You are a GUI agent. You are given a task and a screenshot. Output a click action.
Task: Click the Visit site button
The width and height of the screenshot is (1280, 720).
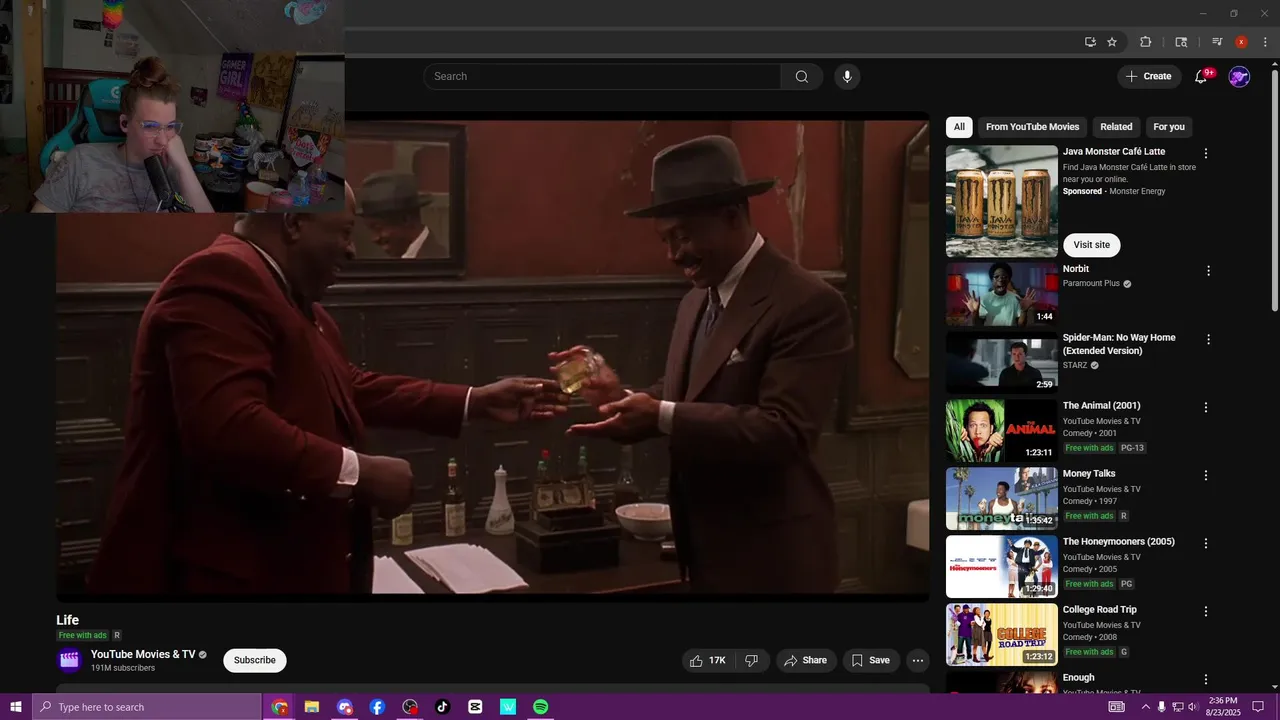pos(1091,245)
